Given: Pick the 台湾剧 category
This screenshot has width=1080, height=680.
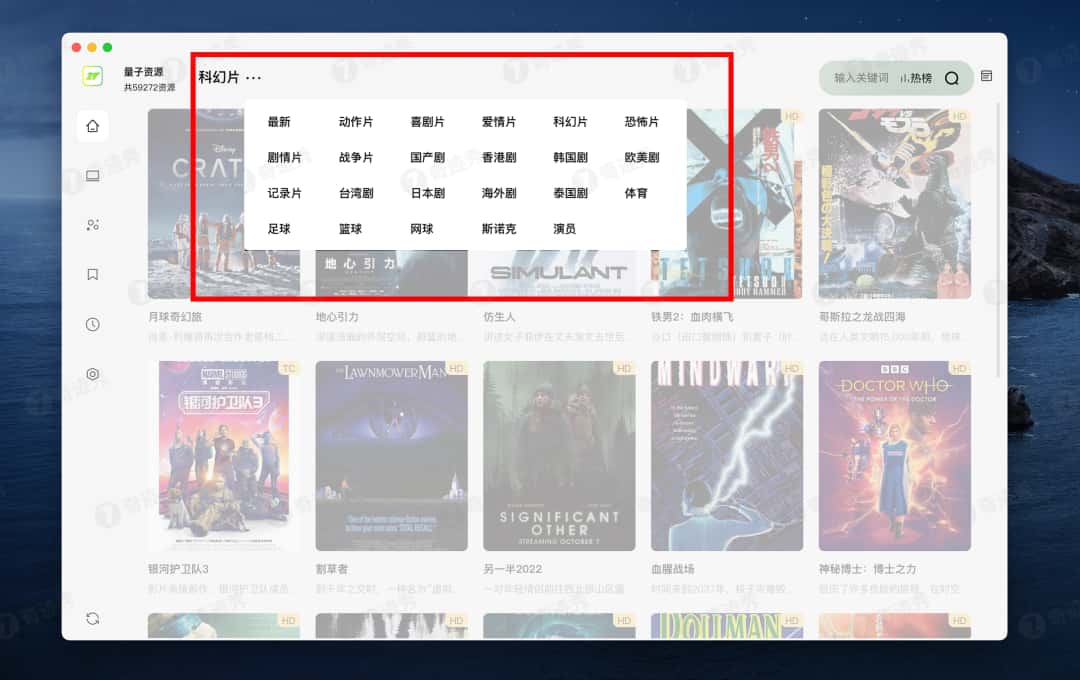Looking at the screenshot, I should (355, 194).
